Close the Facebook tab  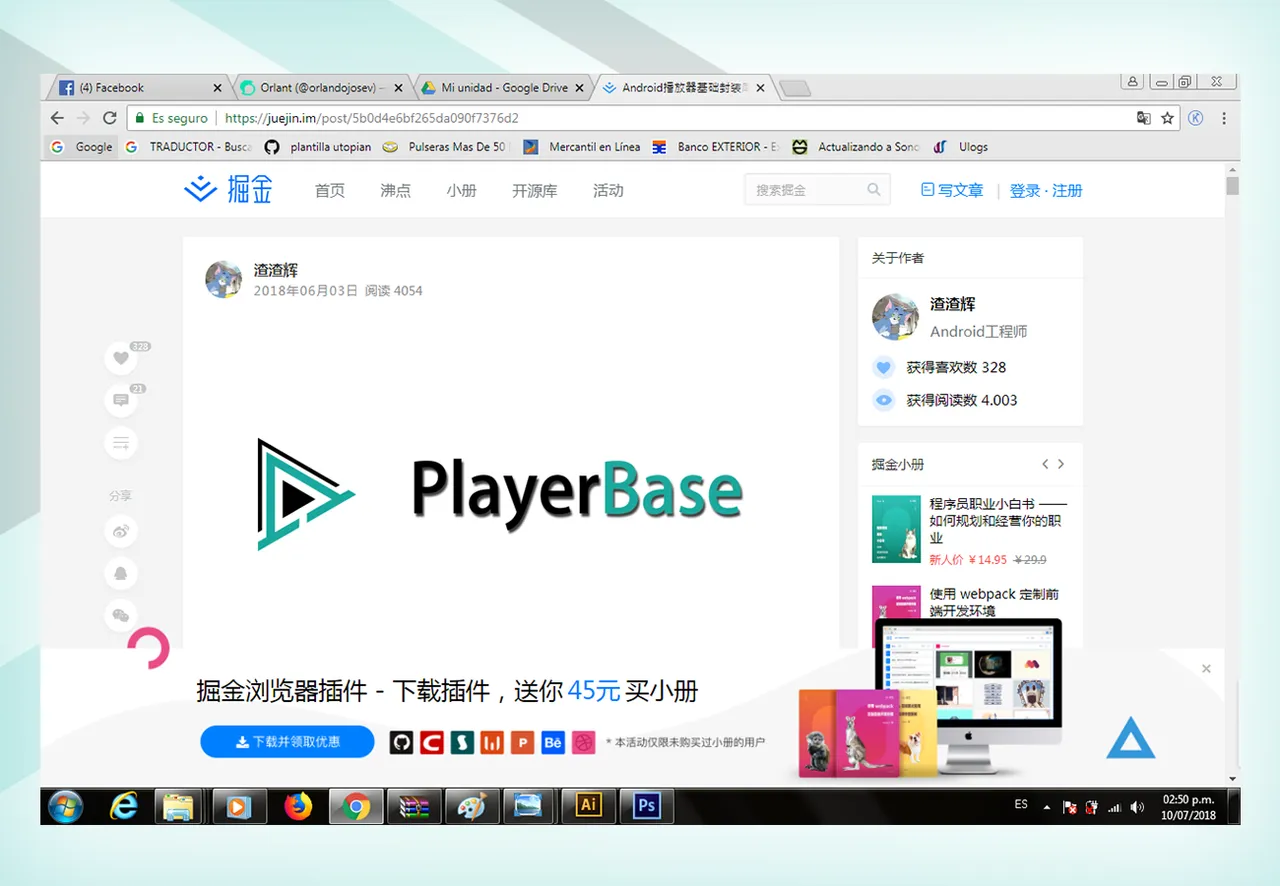(x=218, y=88)
